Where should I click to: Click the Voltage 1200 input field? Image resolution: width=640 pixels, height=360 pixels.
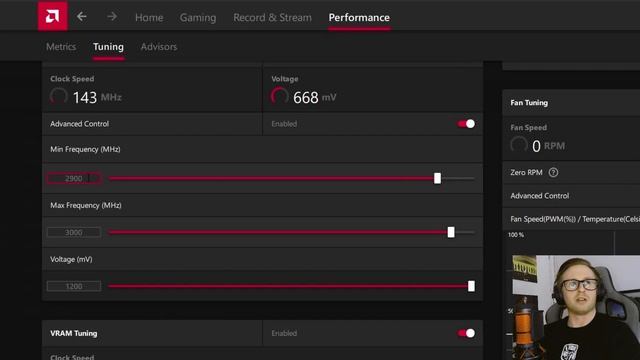[x=74, y=286]
